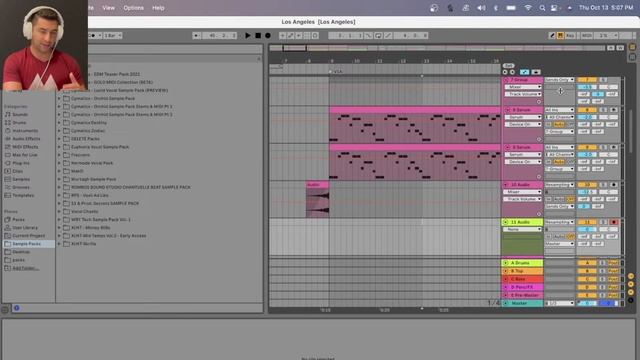This screenshot has height=360, width=640.
Task: Set 8 Serum monitor to Auto
Action: [x=559, y=124]
